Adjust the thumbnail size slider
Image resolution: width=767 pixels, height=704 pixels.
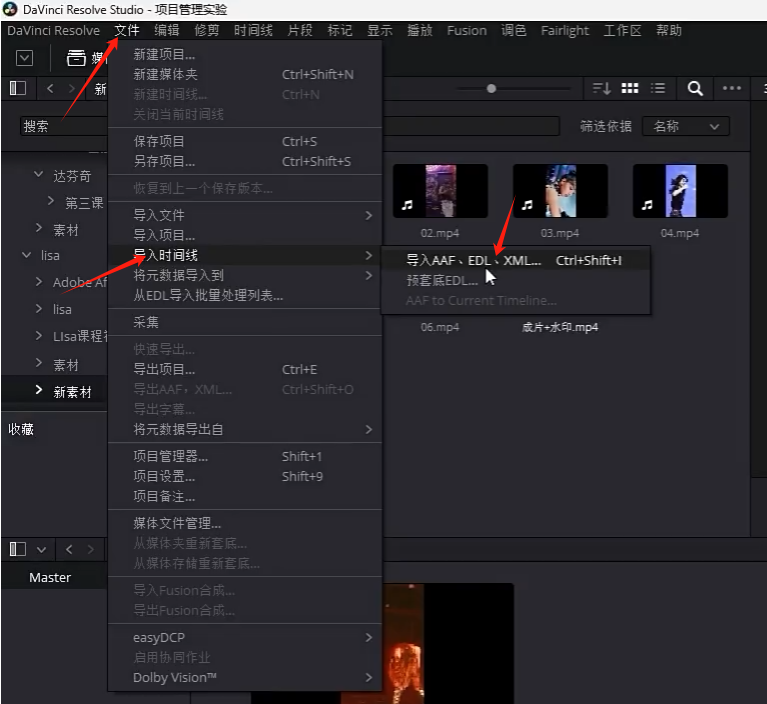(492, 89)
